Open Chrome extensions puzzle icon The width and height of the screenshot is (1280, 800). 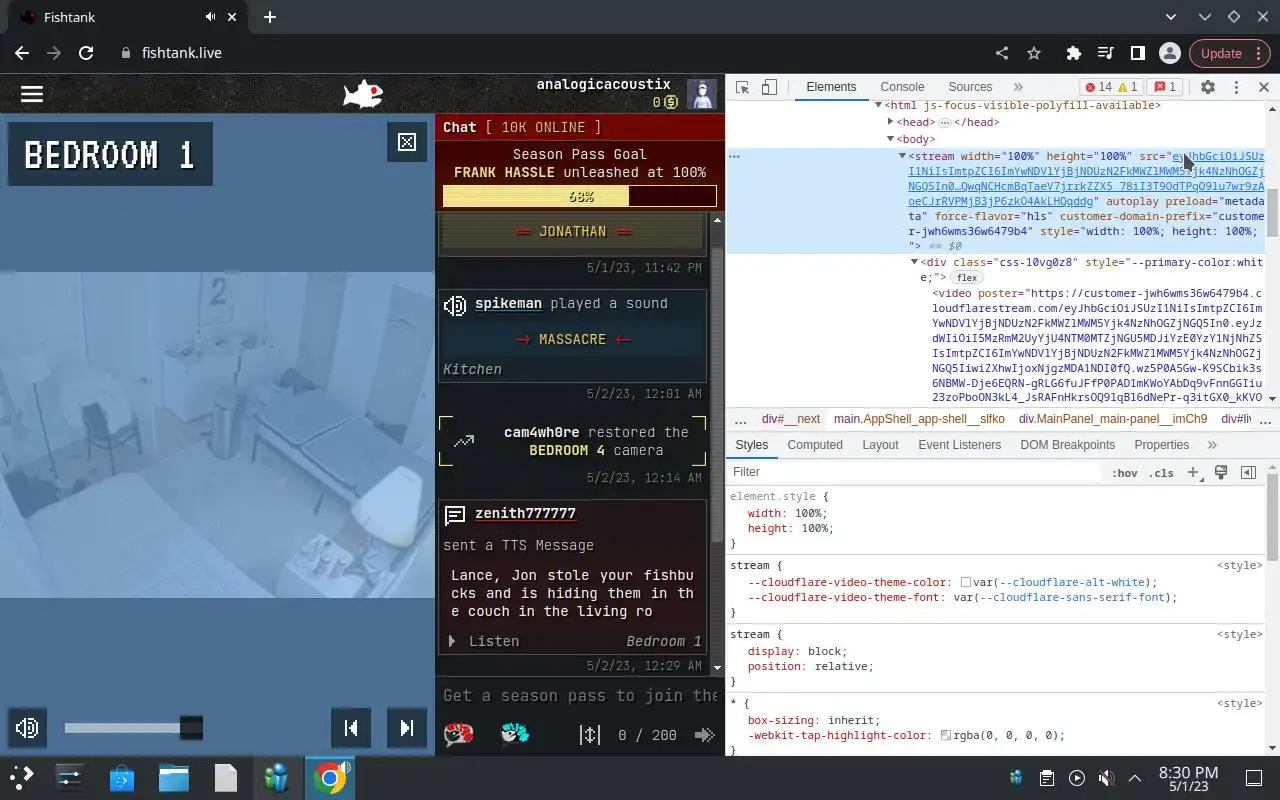[1074, 53]
